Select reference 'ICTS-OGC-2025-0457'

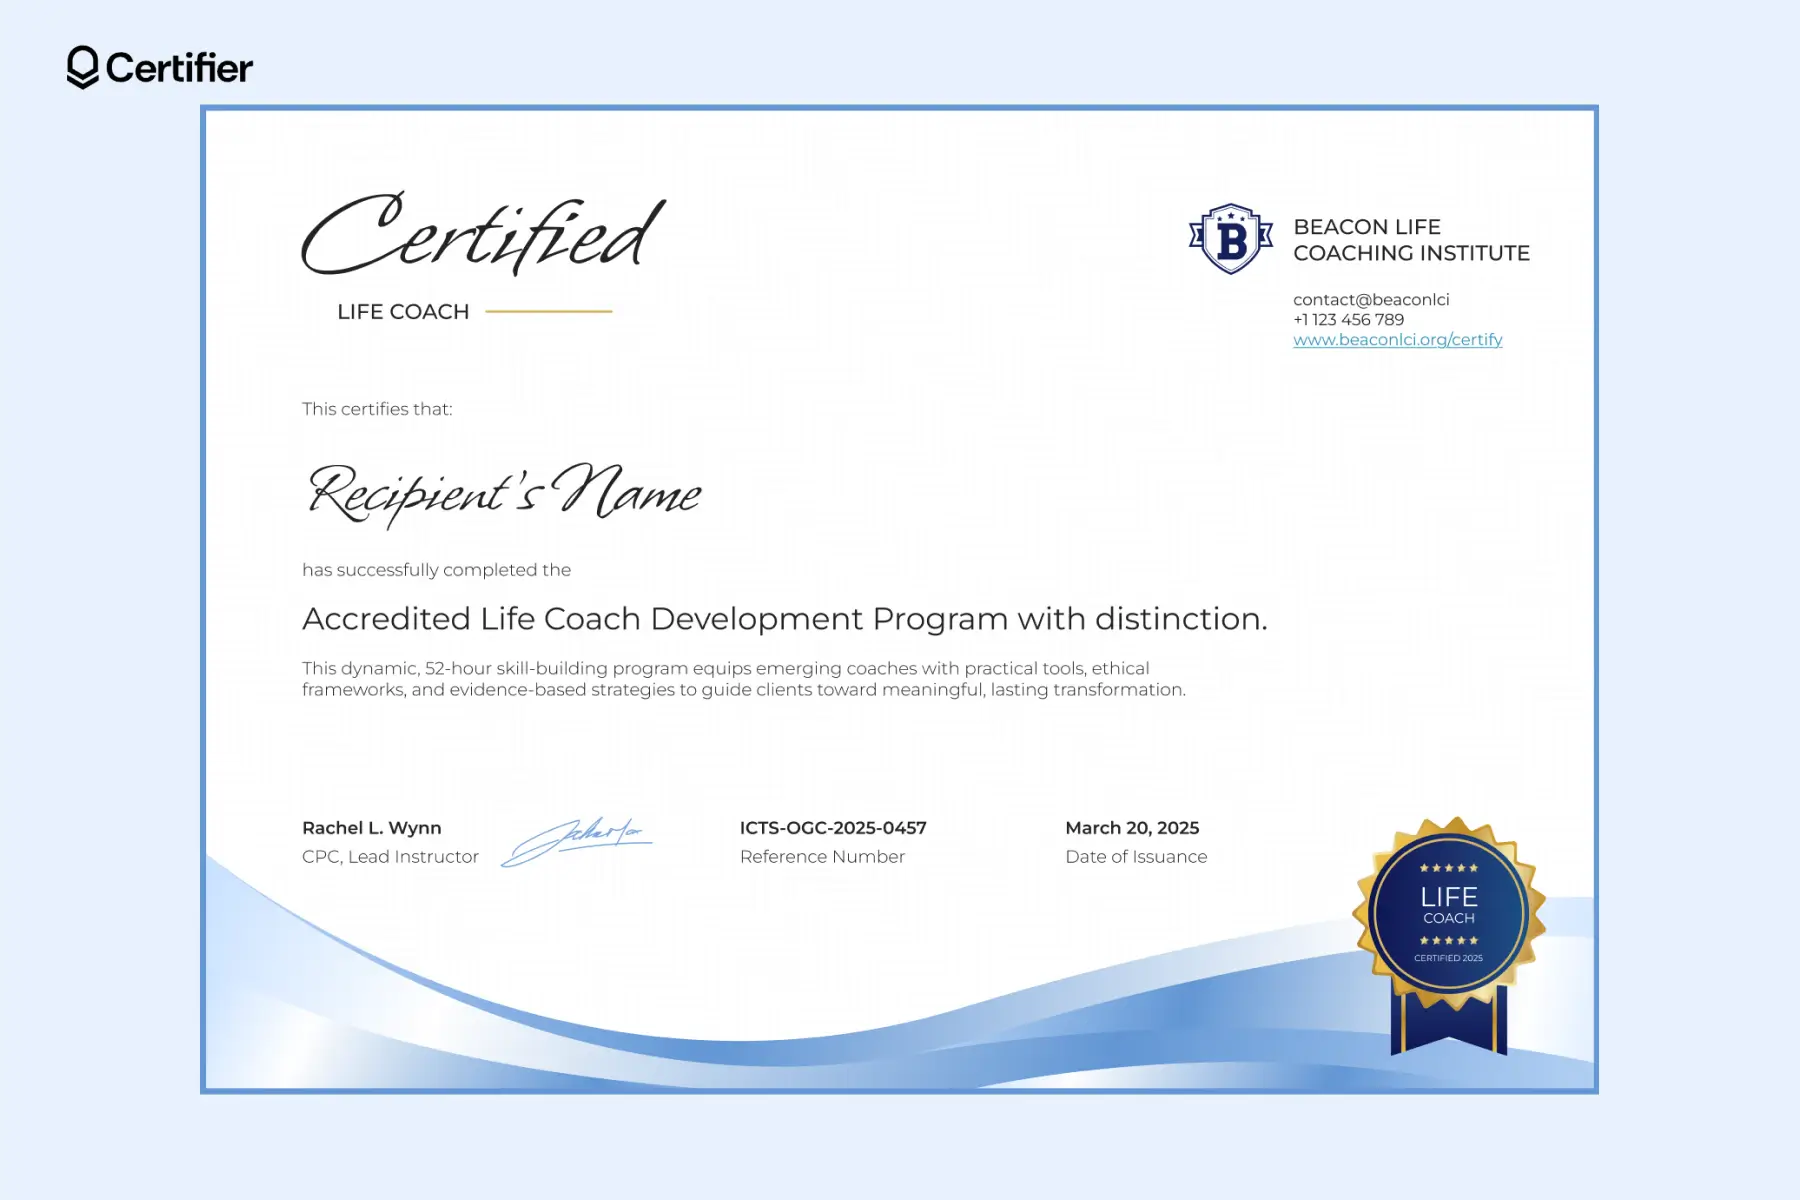(833, 828)
